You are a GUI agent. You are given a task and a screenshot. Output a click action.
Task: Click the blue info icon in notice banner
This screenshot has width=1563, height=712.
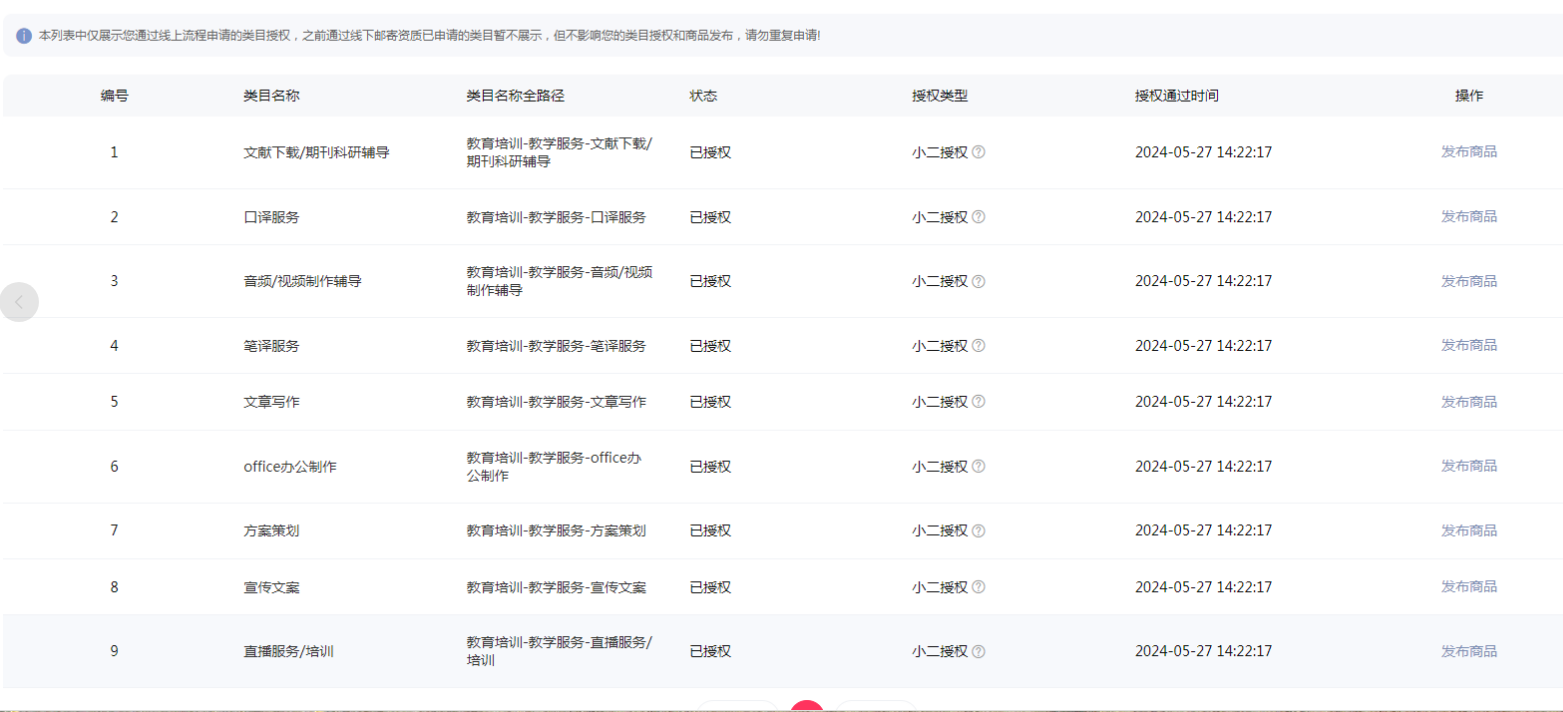click(x=24, y=36)
